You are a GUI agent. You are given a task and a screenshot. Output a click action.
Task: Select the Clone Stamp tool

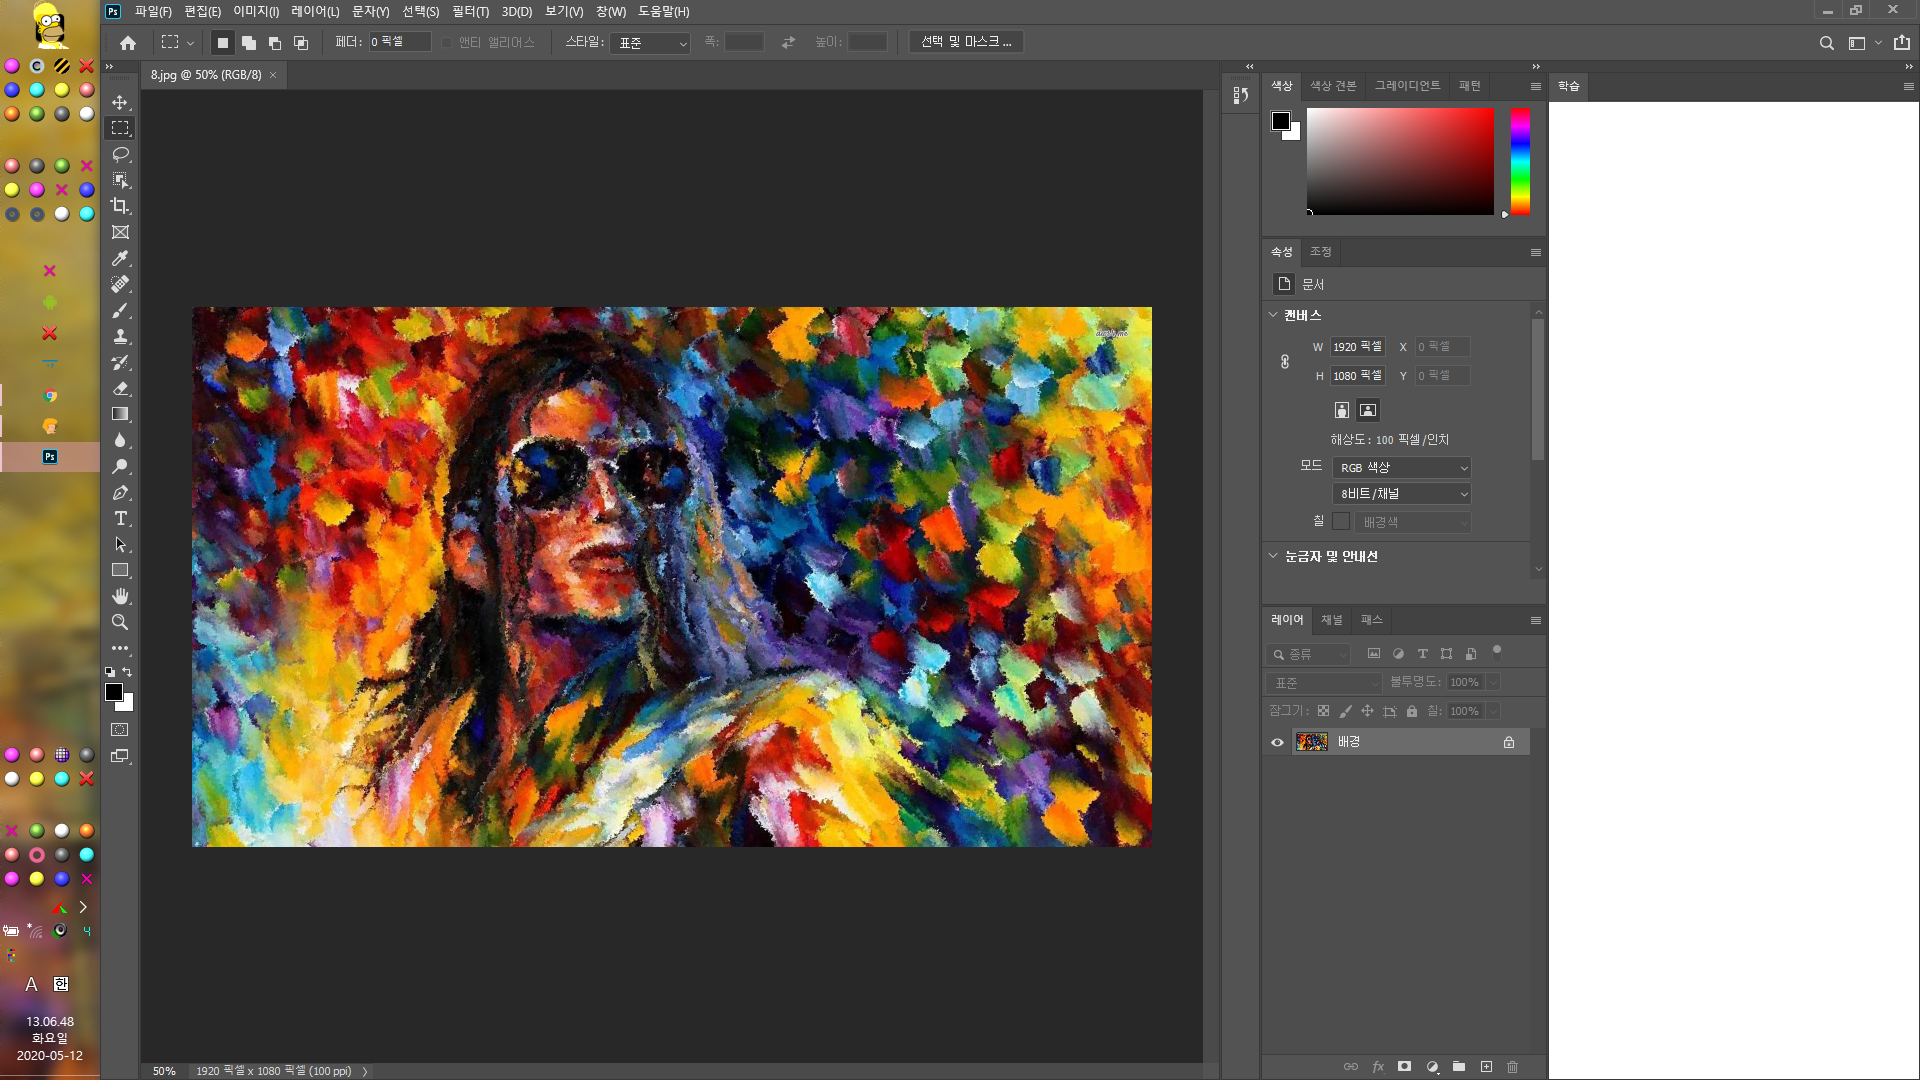pos(120,336)
